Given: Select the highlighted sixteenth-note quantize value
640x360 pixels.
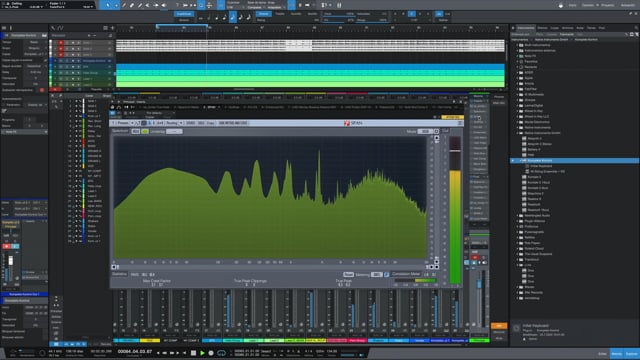Looking at the screenshot, I should [x=233, y=17].
